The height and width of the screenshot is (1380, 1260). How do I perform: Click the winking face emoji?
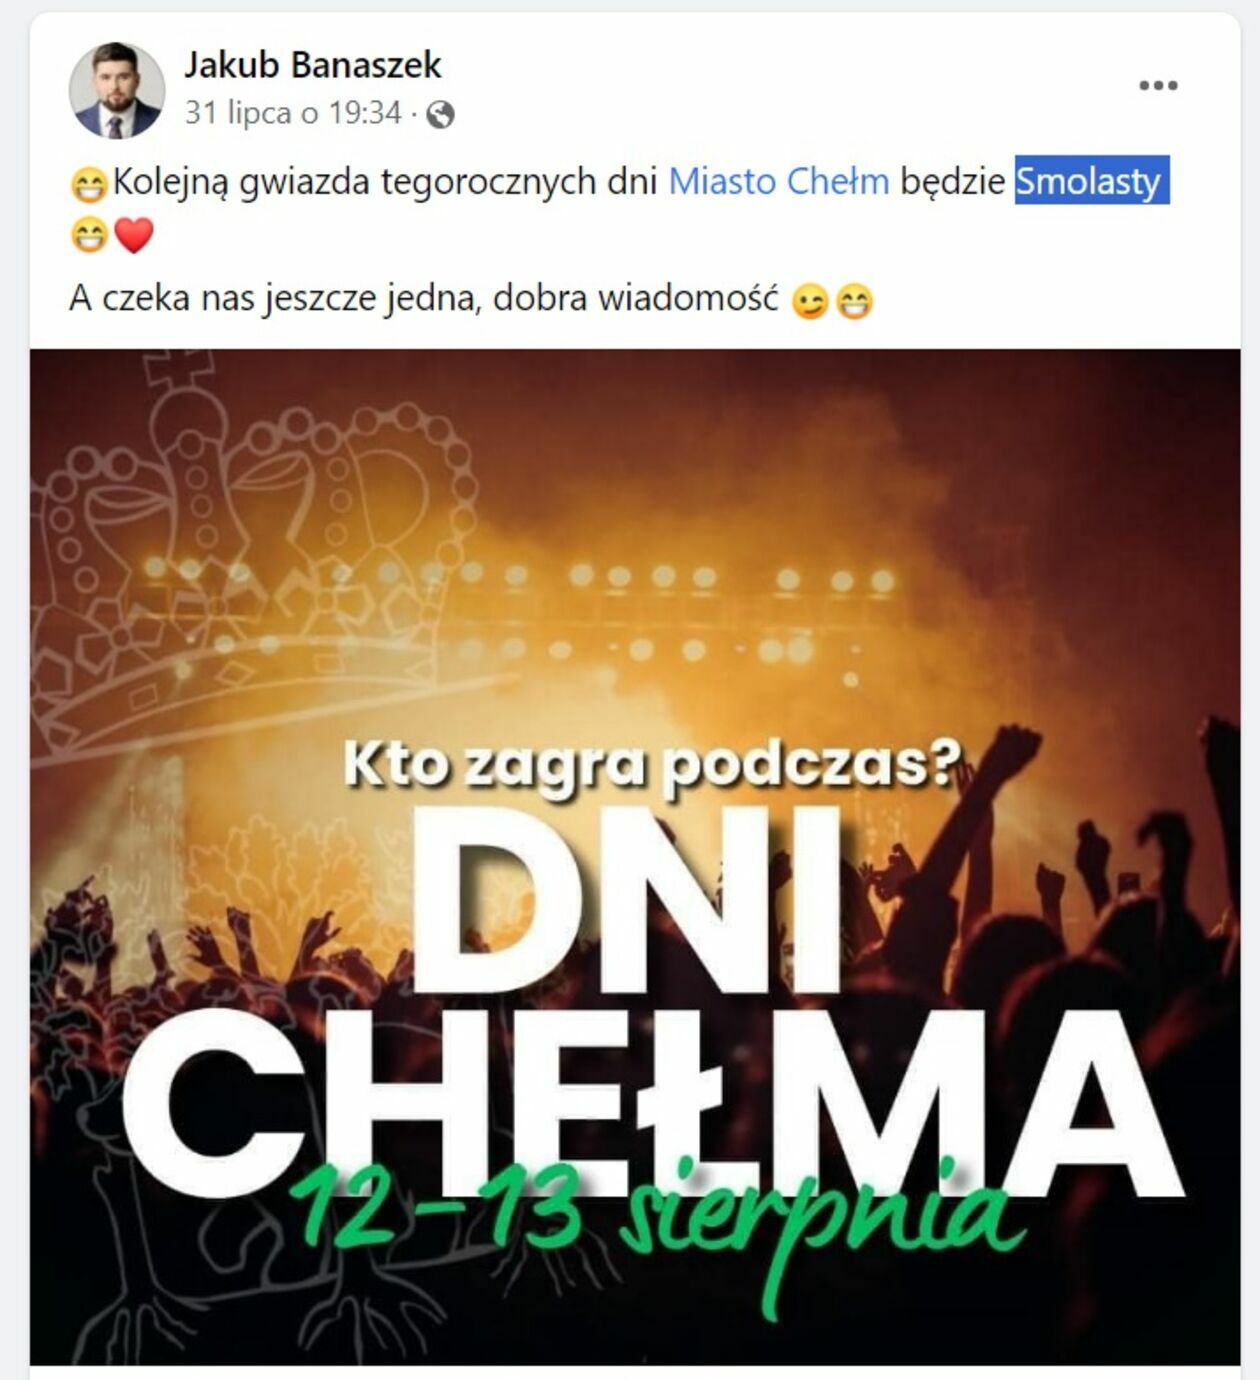pyautogui.click(x=810, y=300)
